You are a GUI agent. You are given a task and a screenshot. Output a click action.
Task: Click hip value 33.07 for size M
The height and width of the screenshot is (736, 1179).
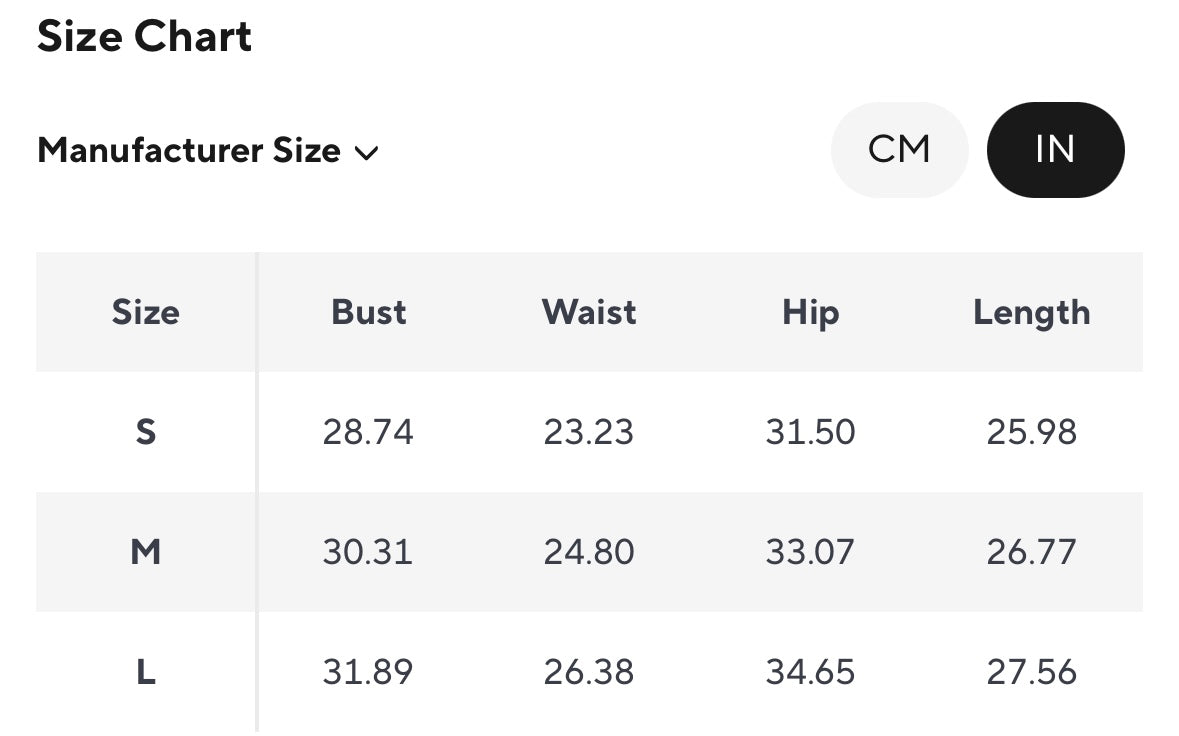point(810,552)
